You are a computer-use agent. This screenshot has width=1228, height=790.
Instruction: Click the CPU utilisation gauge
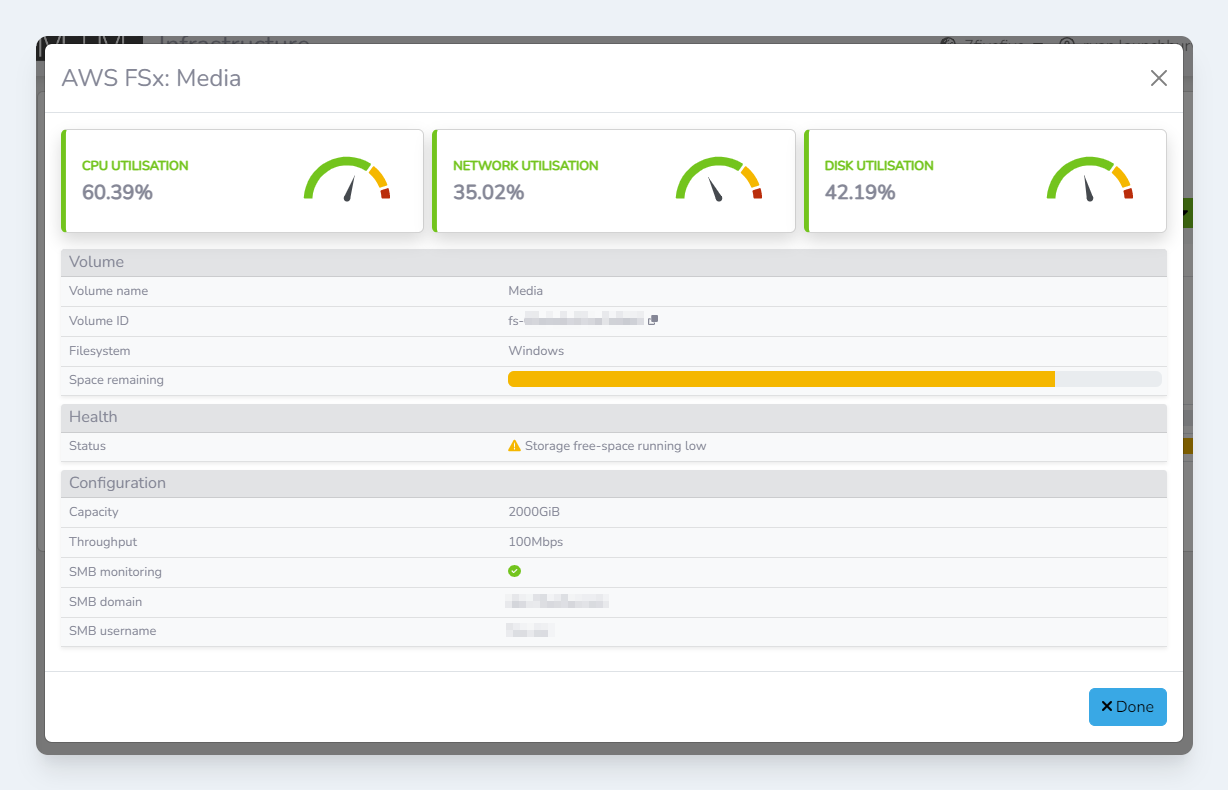[347, 180]
